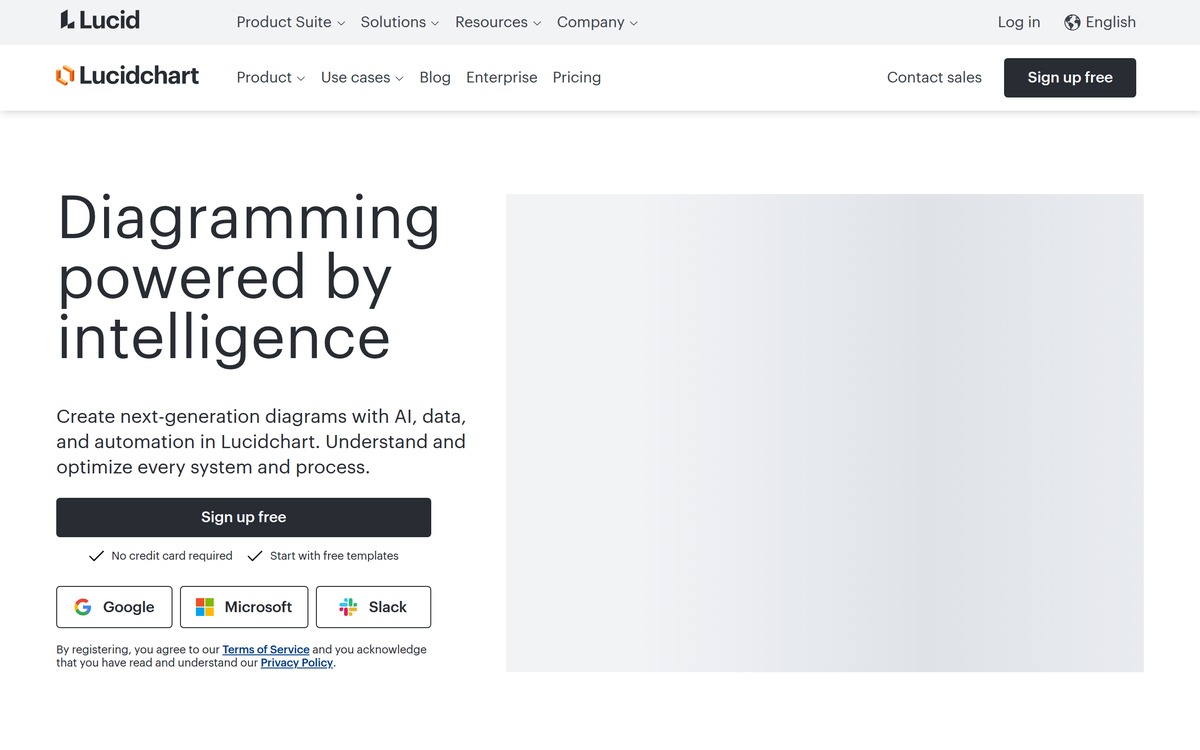
Task: Open the Resources dropdown
Action: coord(498,22)
